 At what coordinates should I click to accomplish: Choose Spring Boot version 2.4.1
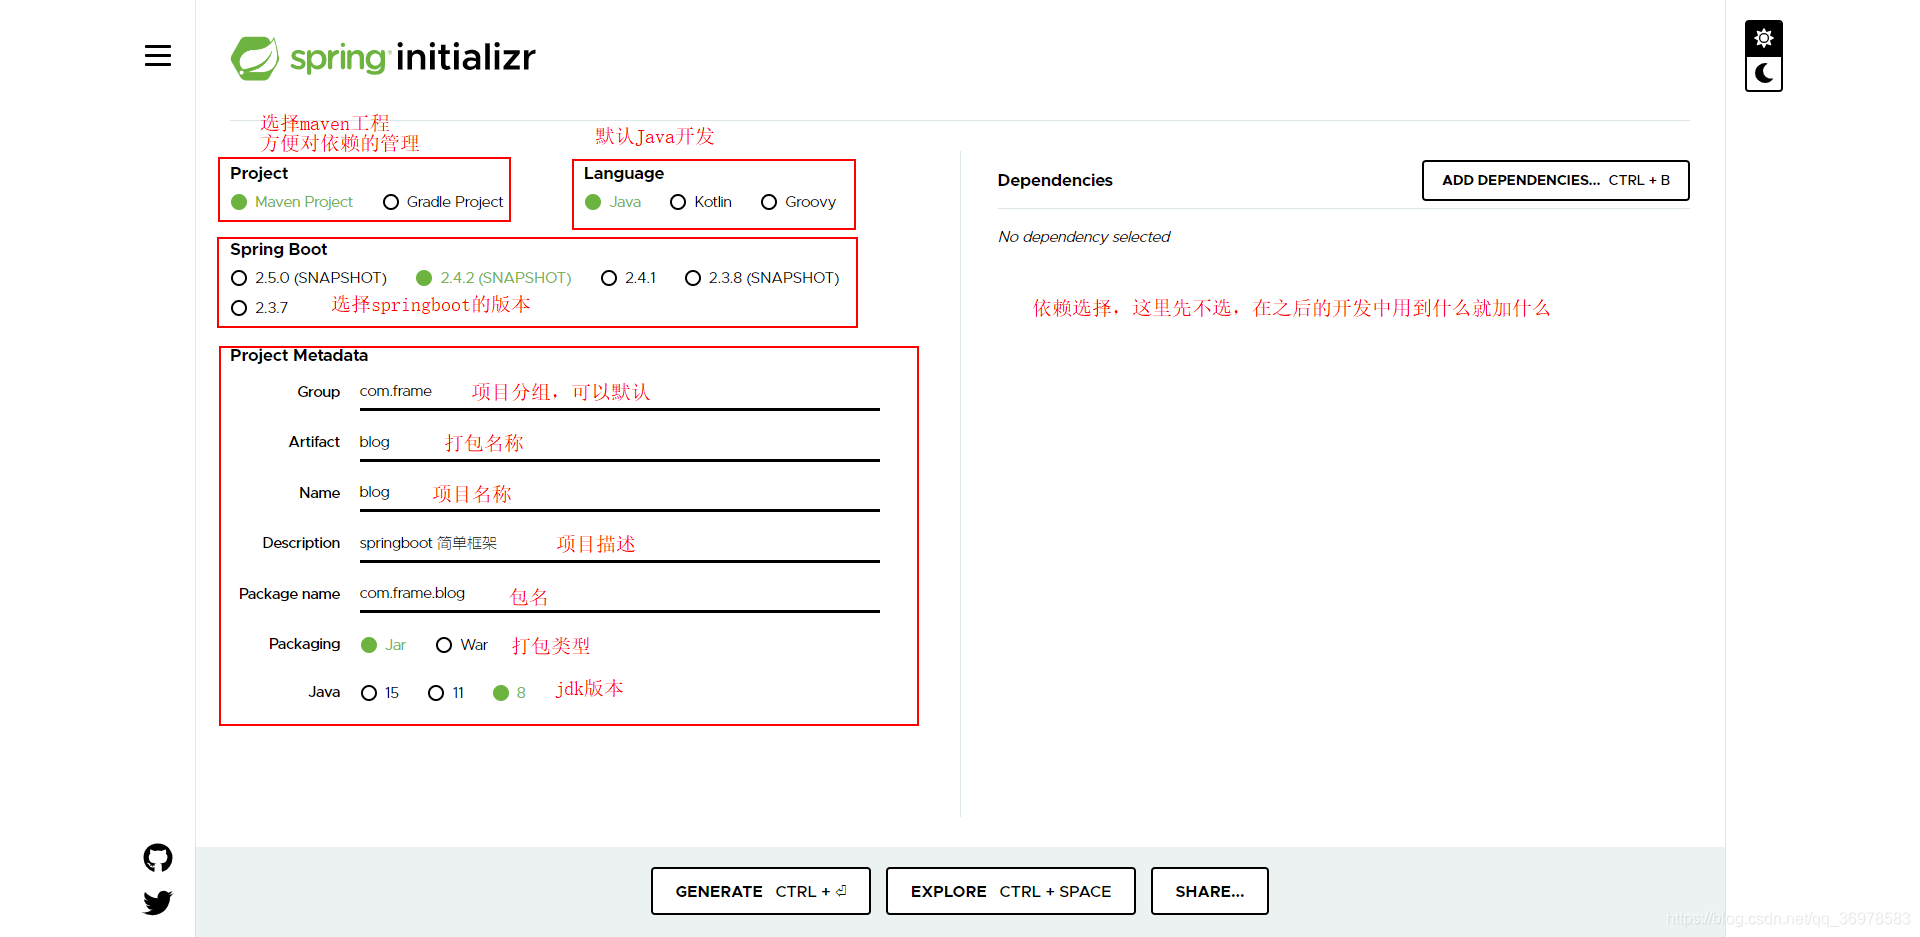610,278
